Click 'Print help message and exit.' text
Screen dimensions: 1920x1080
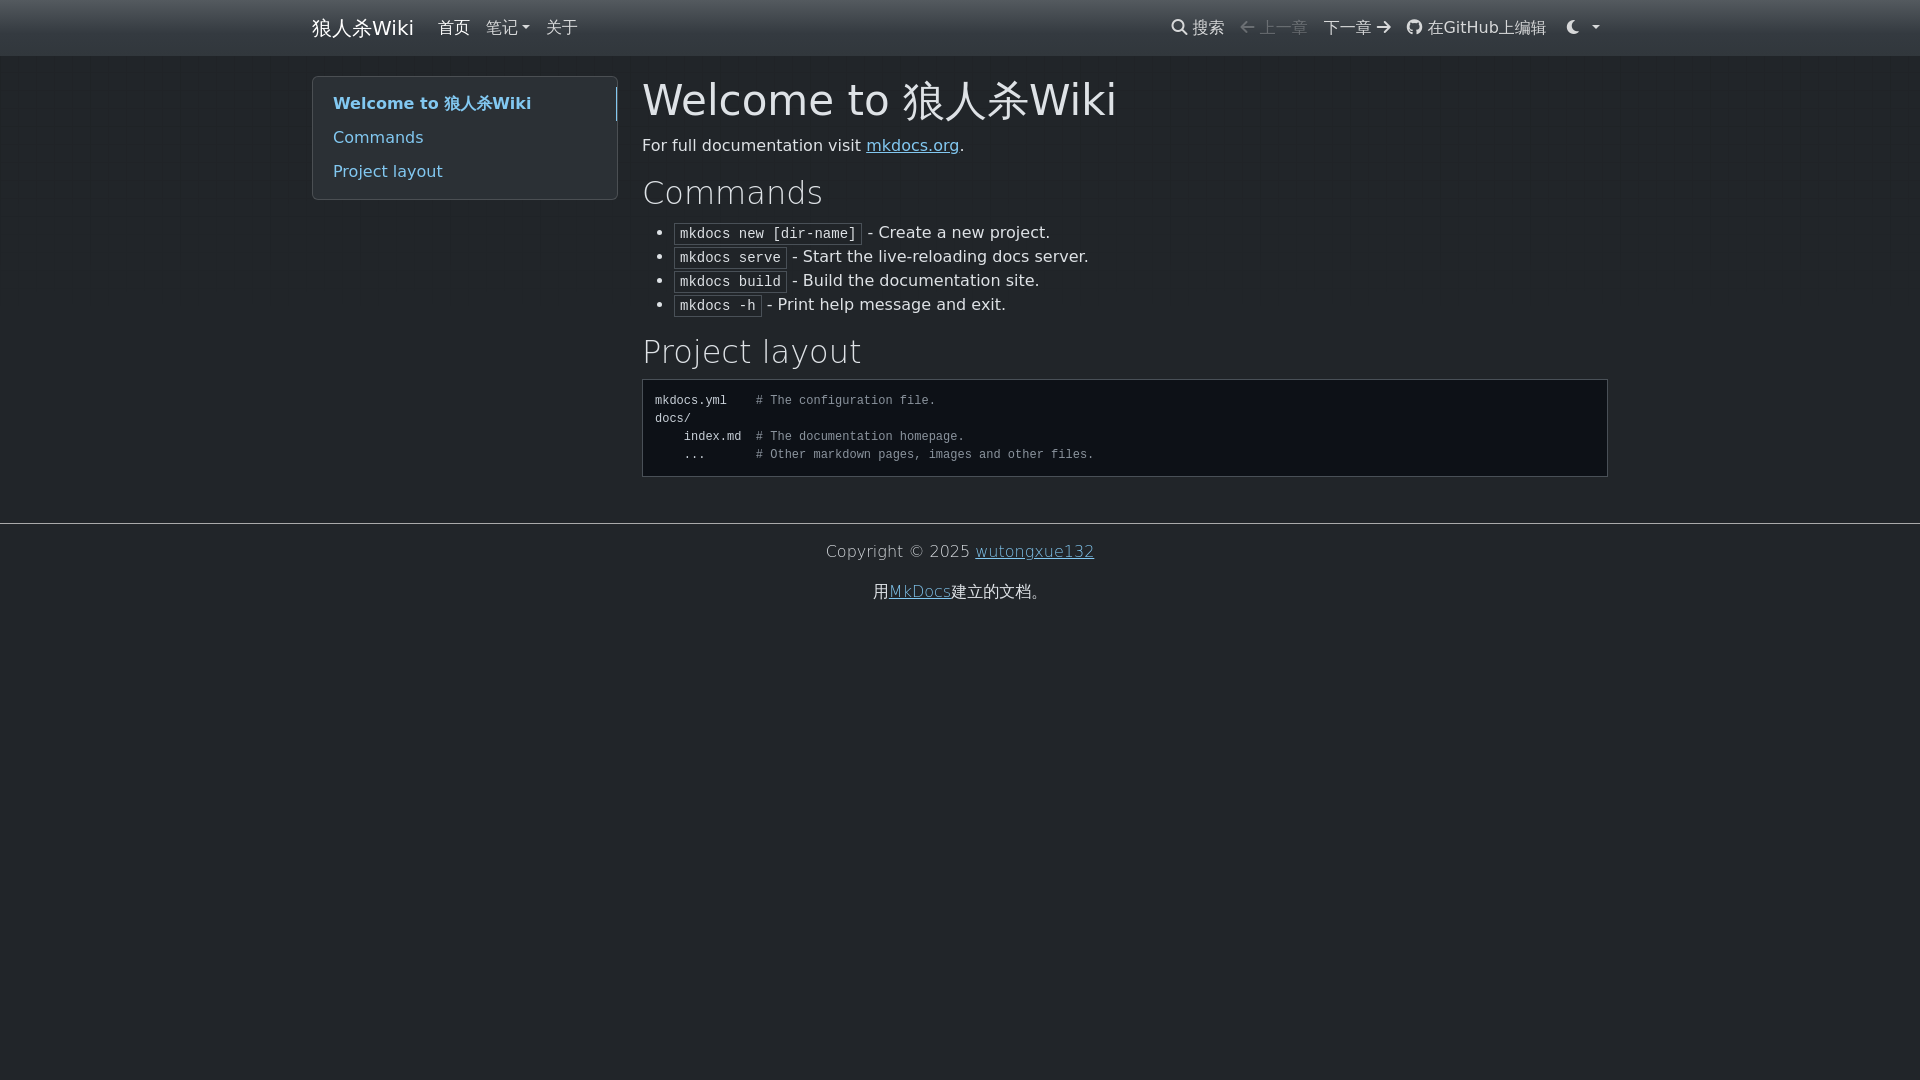point(891,305)
